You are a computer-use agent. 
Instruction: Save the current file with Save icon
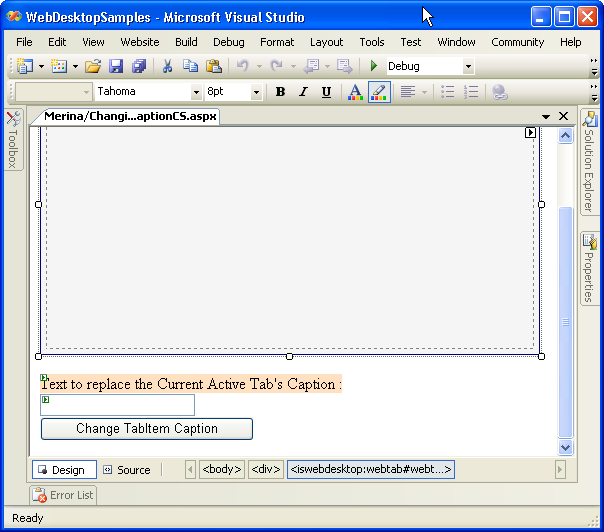[x=116, y=66]
